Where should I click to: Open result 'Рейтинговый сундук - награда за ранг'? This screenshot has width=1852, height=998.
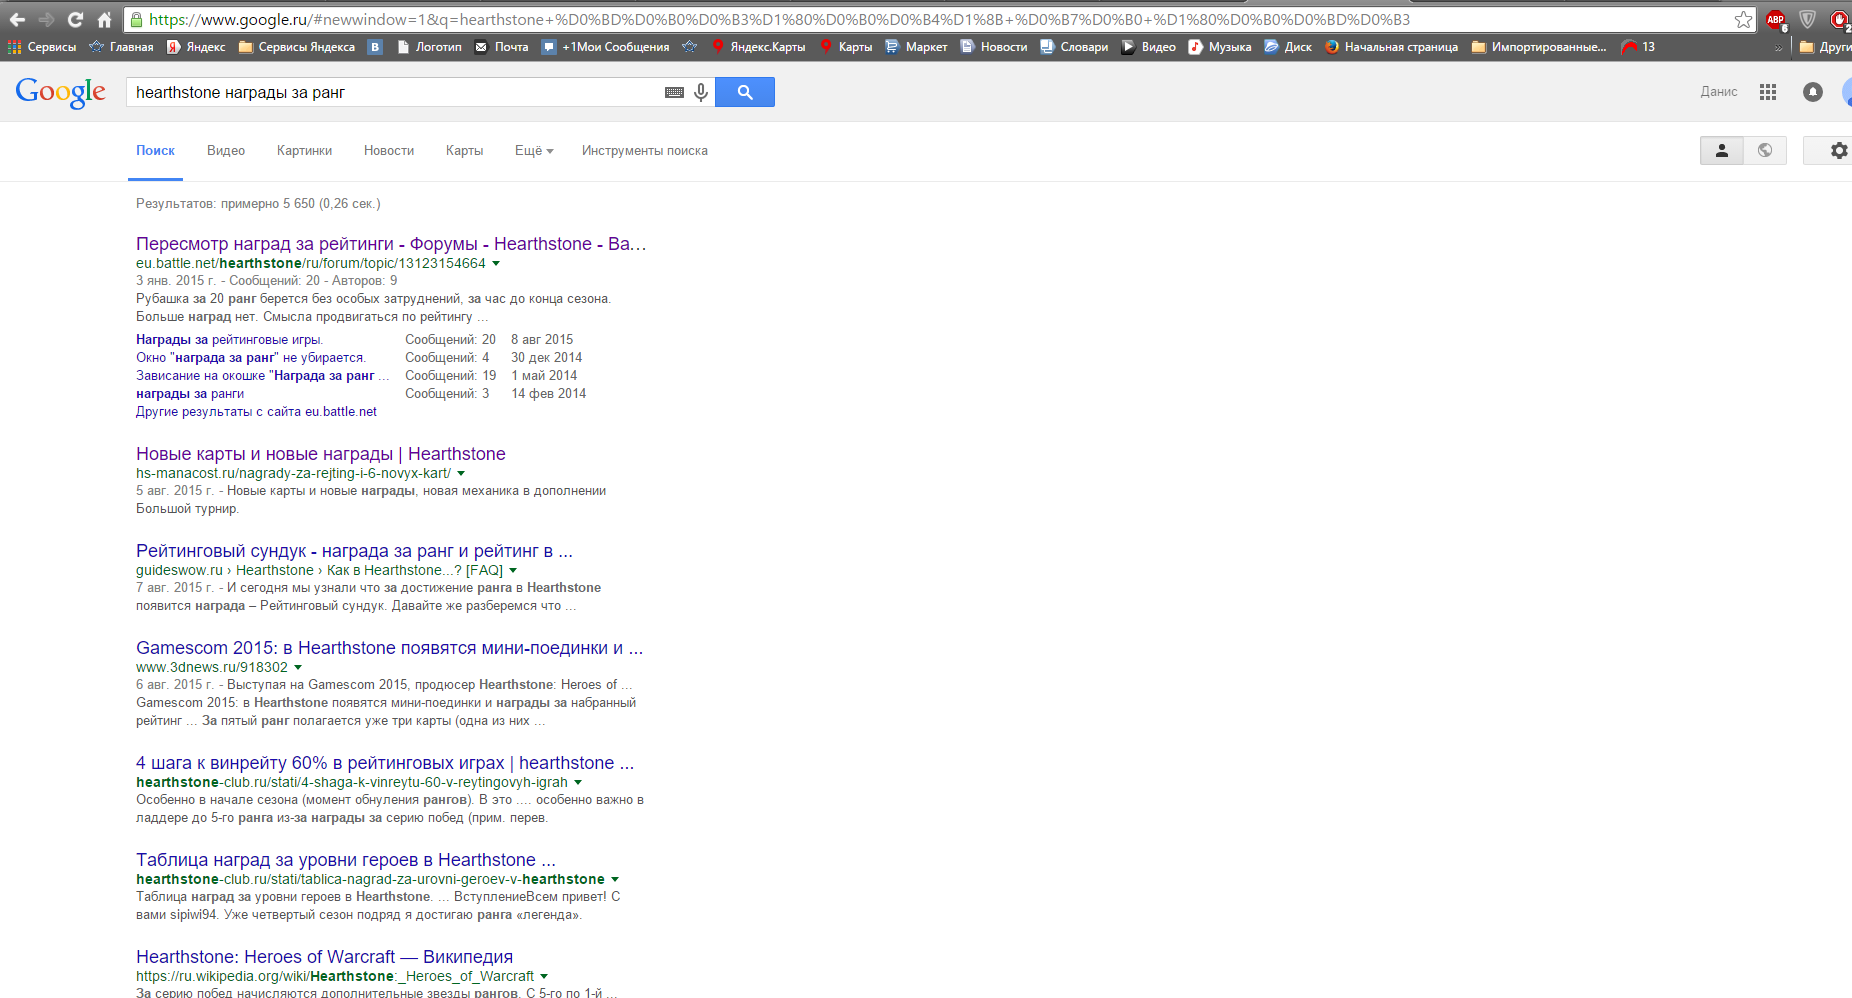(x=354, y=551)
